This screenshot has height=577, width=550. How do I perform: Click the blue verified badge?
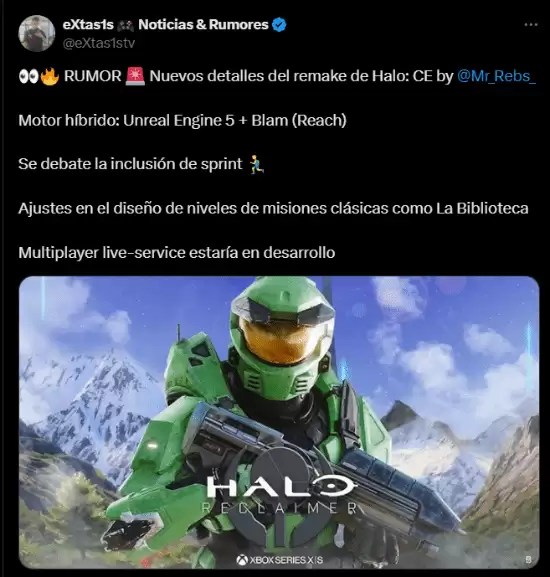(279, 25)
